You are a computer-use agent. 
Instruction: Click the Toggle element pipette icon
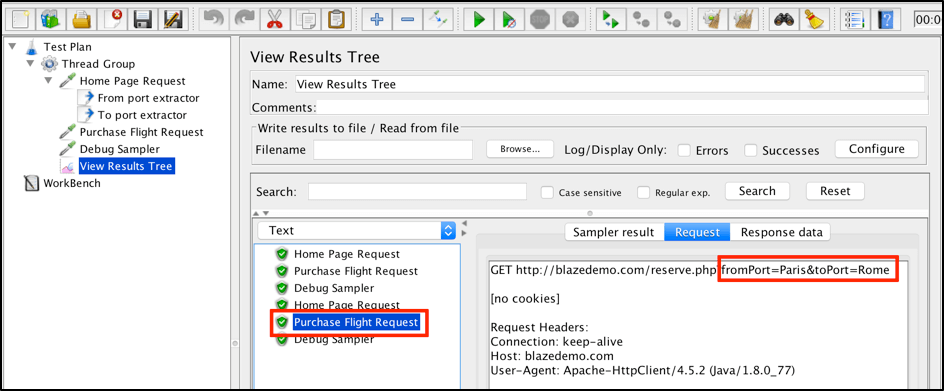438,19
